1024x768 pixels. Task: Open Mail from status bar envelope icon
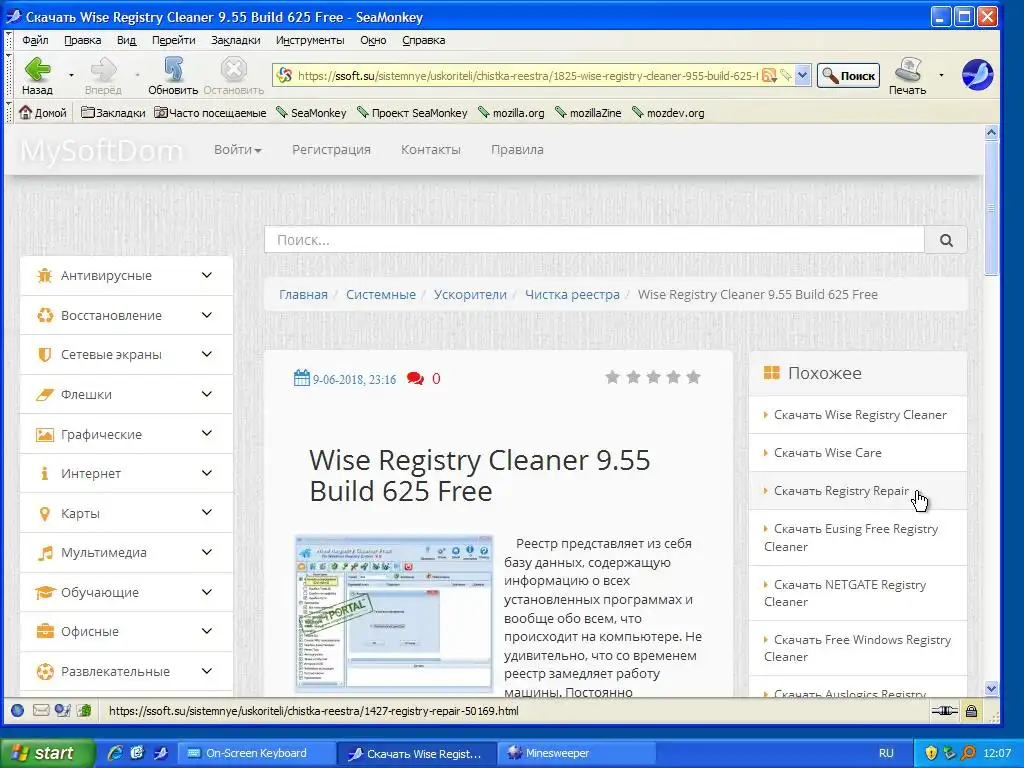(x=40, y=711)
